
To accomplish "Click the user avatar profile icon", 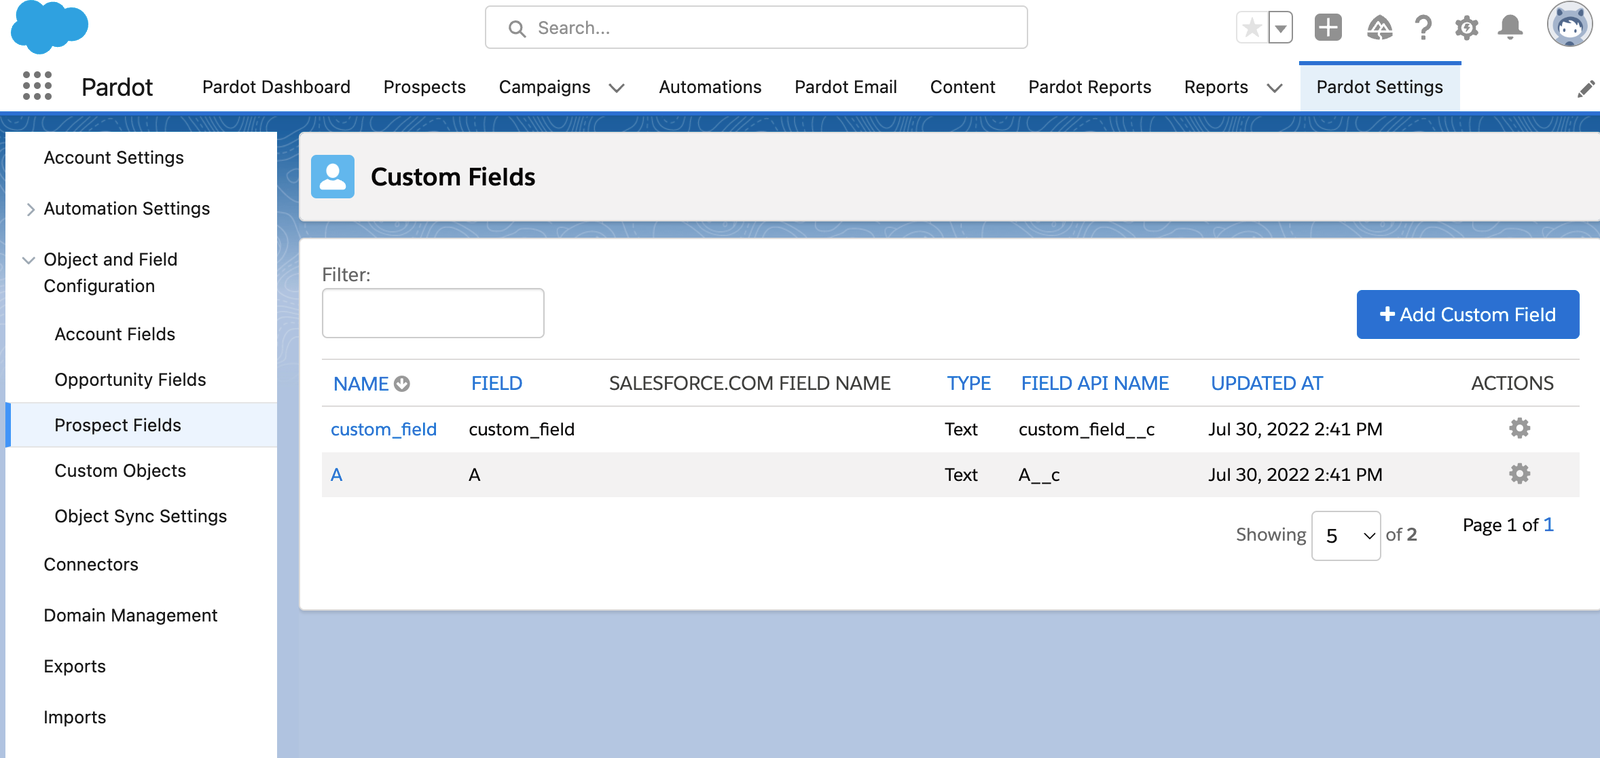I will (1568, 26).
